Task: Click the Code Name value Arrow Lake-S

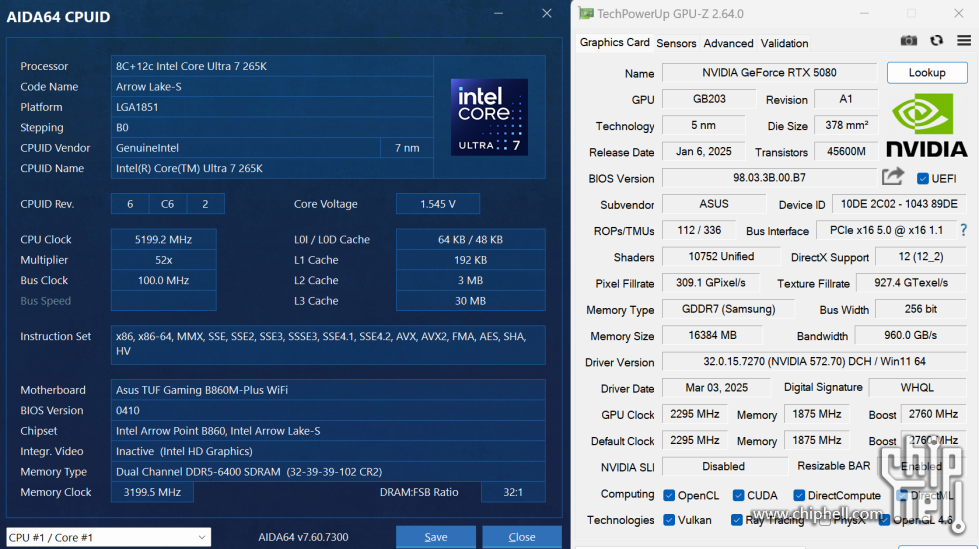Action: (272, 86)
